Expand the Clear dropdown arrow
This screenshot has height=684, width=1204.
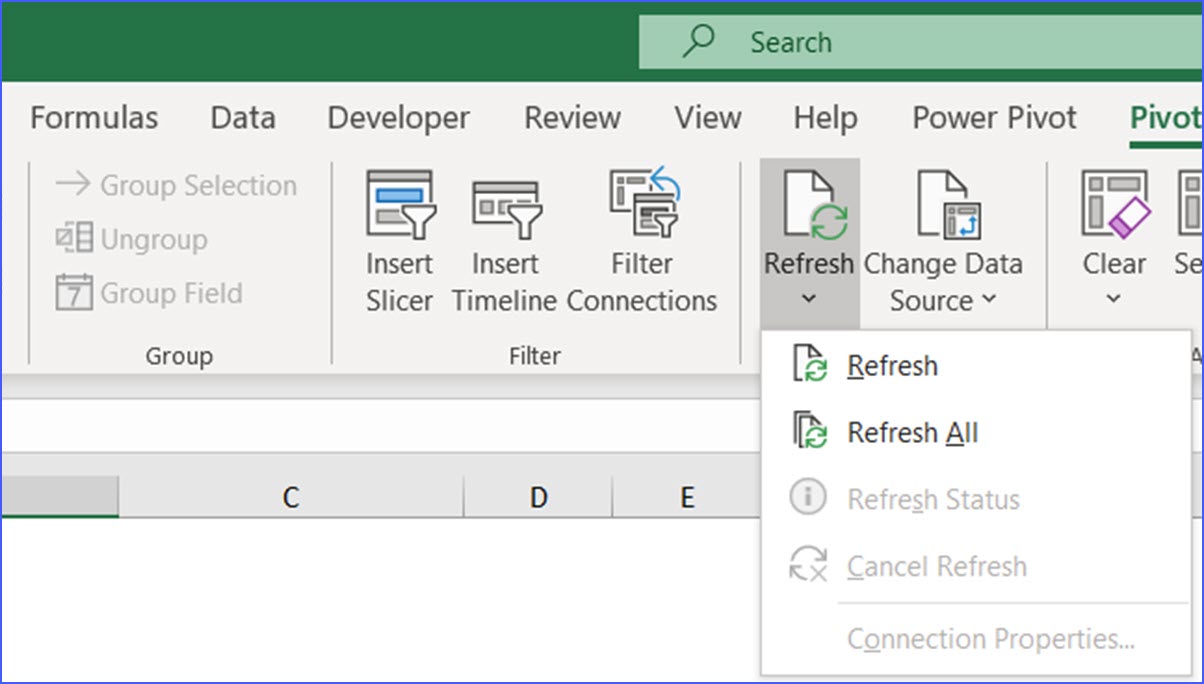(1113, 299)
